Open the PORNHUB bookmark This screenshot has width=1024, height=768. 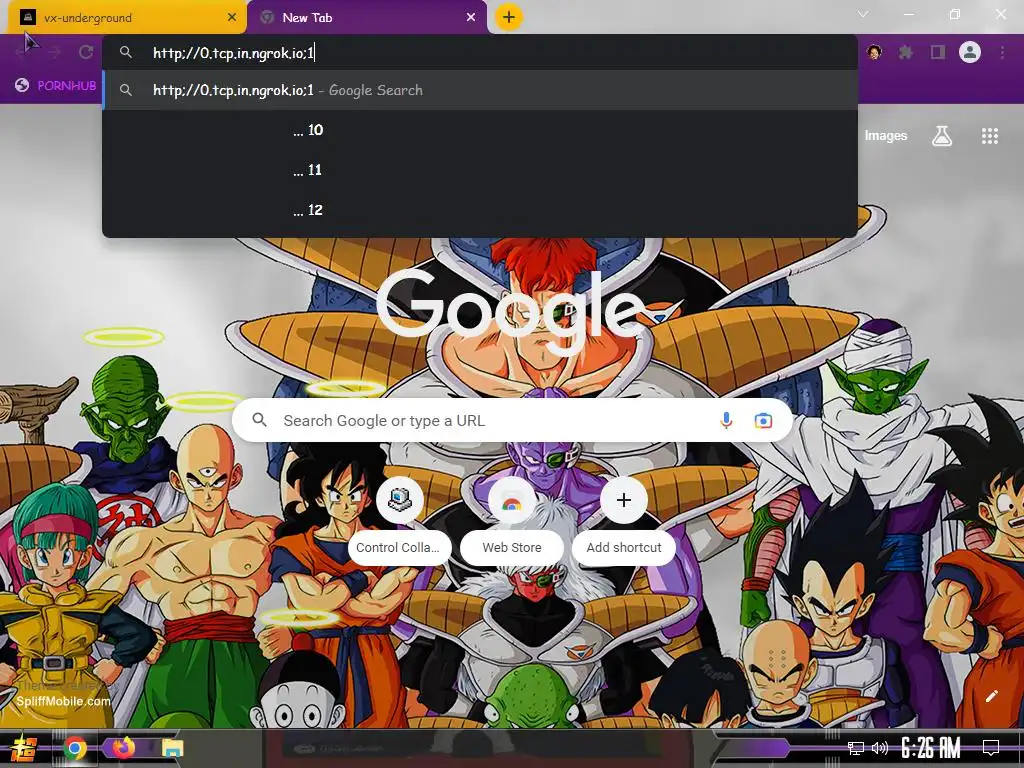(x=56, y=86)
